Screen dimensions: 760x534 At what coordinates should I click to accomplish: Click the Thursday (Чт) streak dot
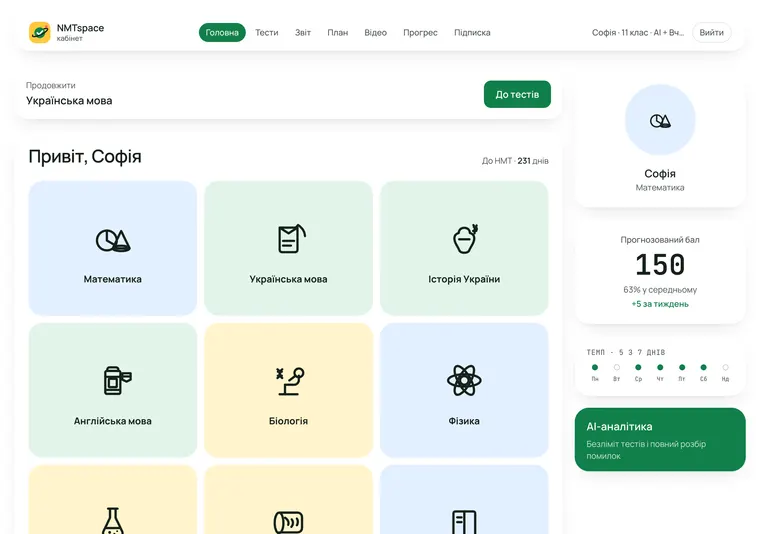coord(660,367)
